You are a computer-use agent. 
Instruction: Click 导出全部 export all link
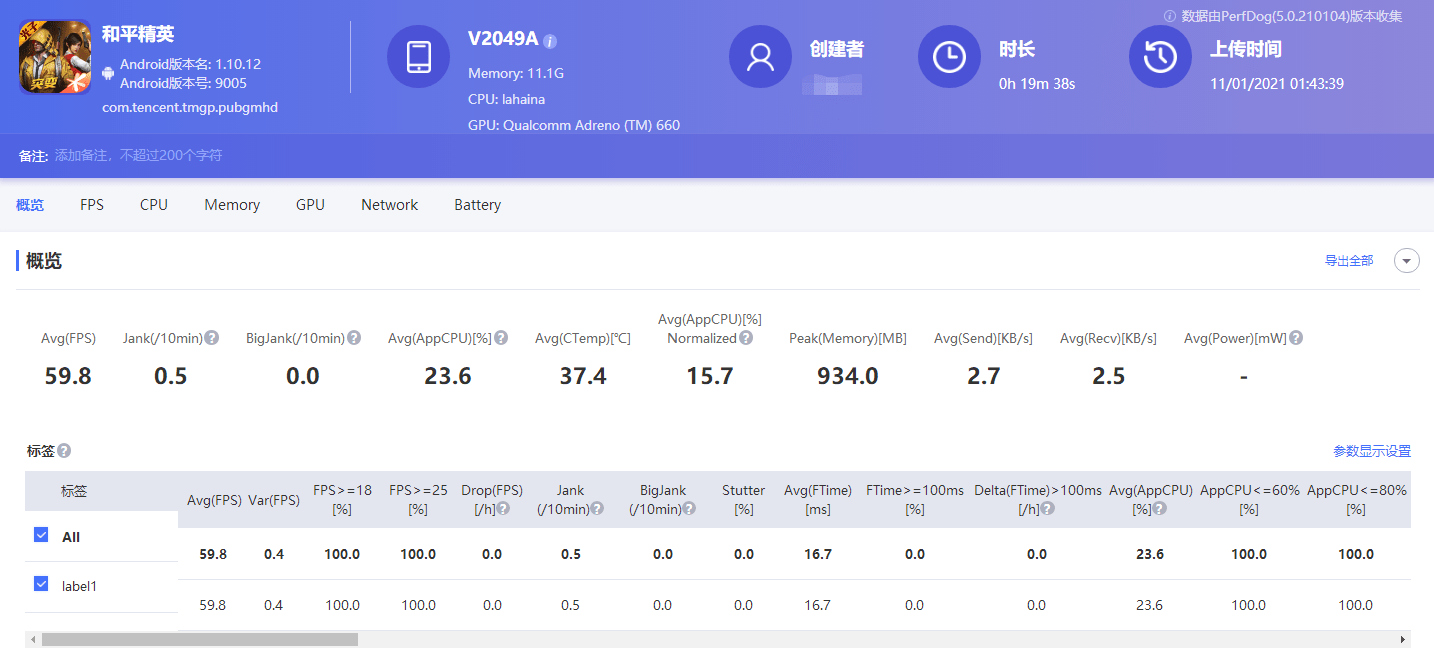(x=1349, y=261)
